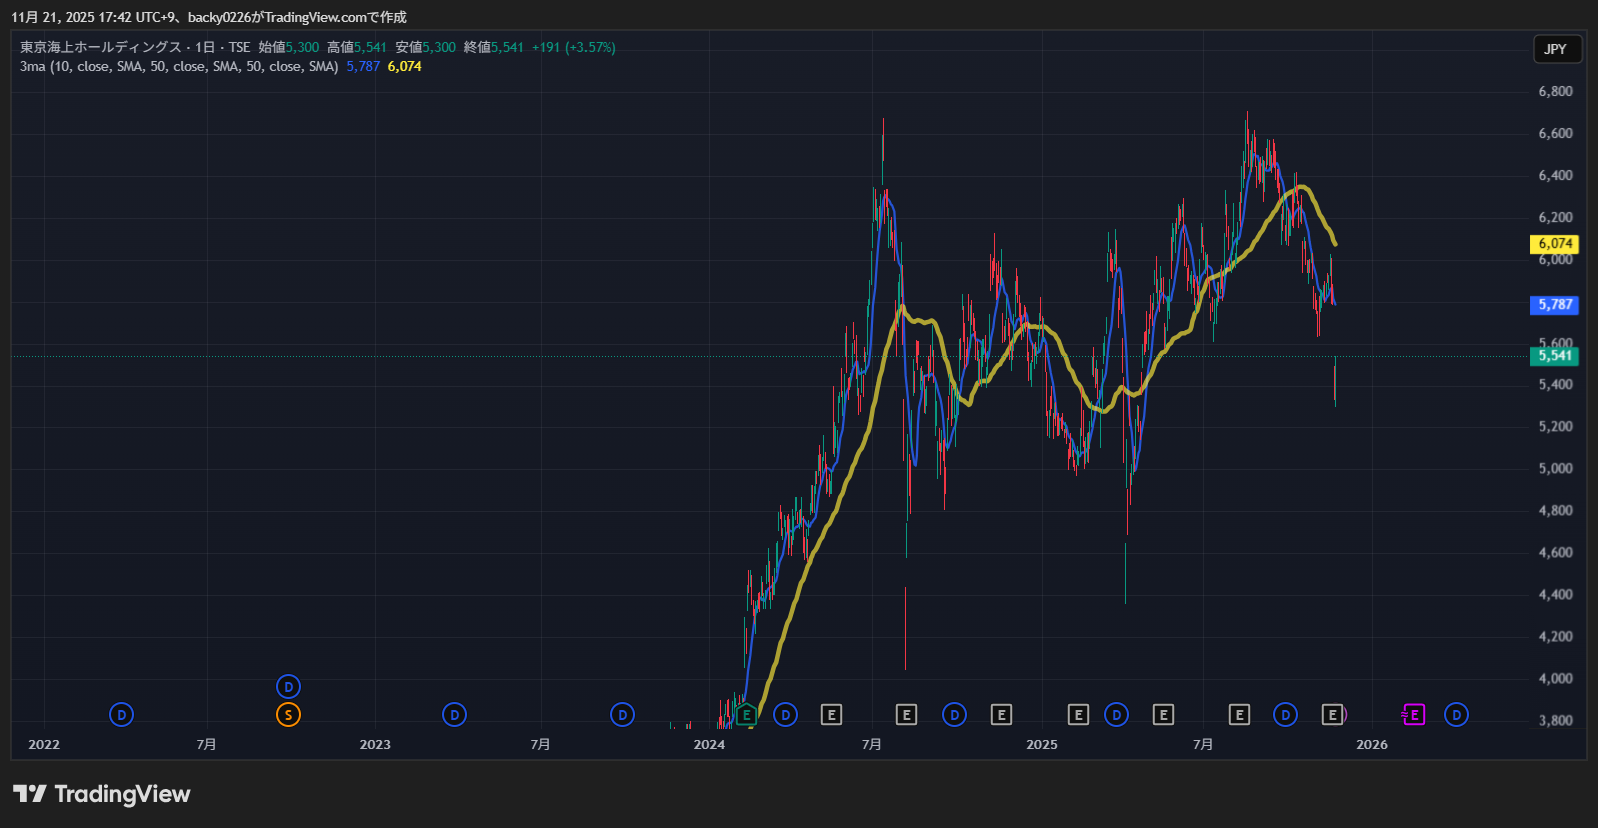Select the dividend marker after July 2023
This screenshot has width=1598, height=828.
pos(622,715)
